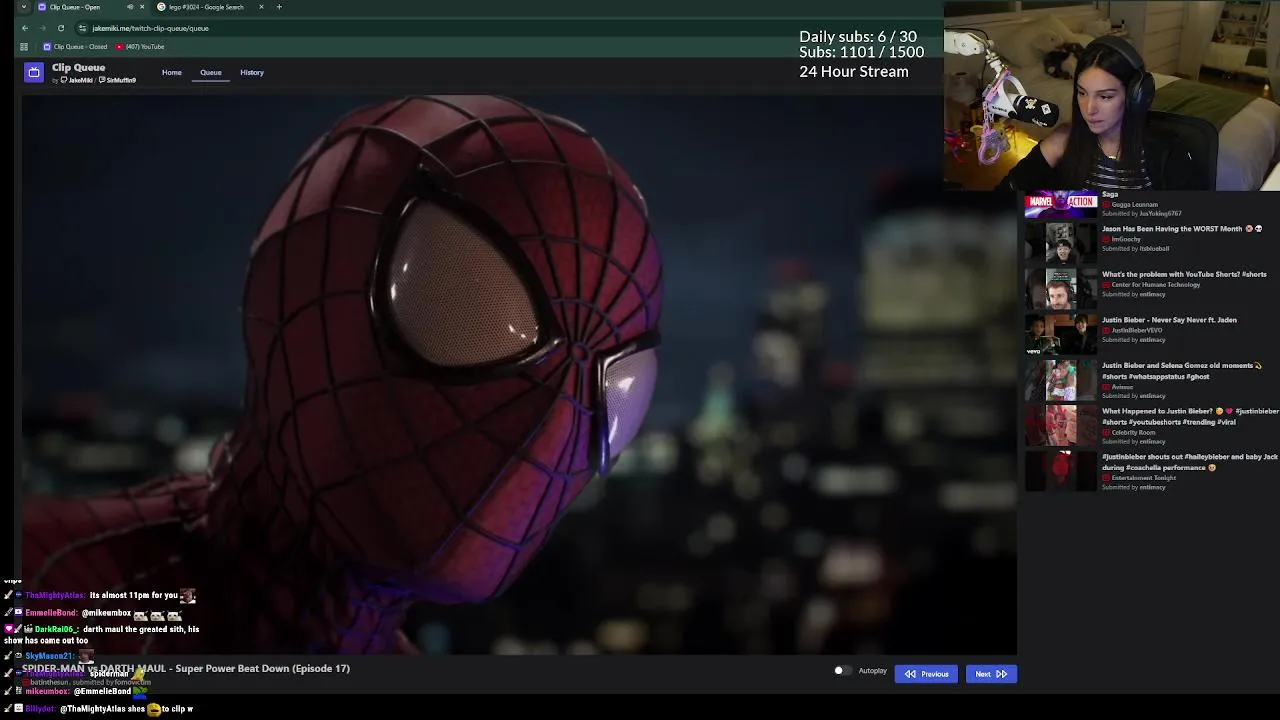Open Justin Bieber and Selena Gomez thumbnail
Screen dimensions: 1280x720
tap(1061, 380)
